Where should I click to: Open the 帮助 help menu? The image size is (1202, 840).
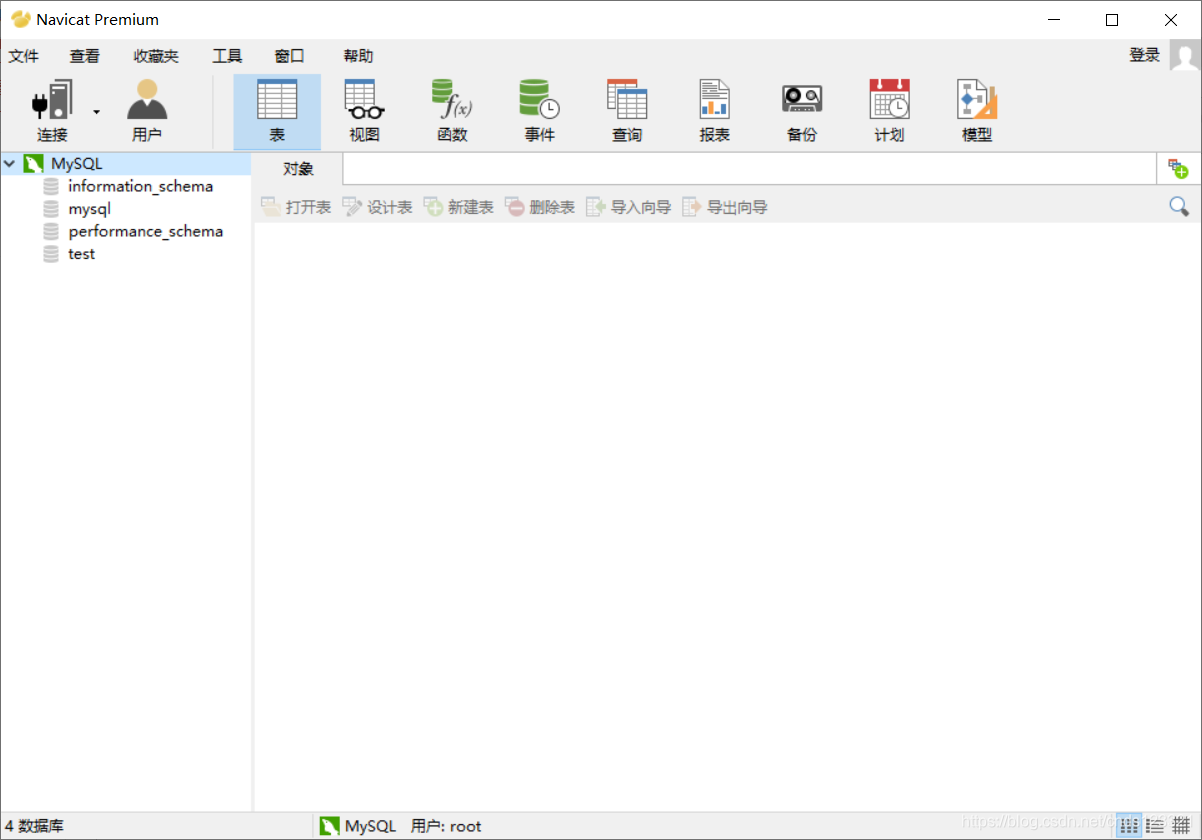point(358,56)
